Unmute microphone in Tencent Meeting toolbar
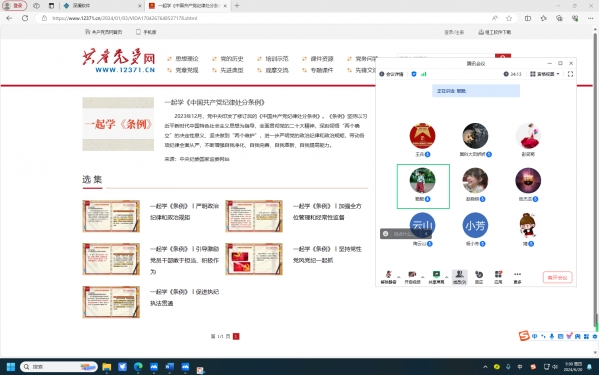This screenshot has height=375, width=599. click(389, 277)
